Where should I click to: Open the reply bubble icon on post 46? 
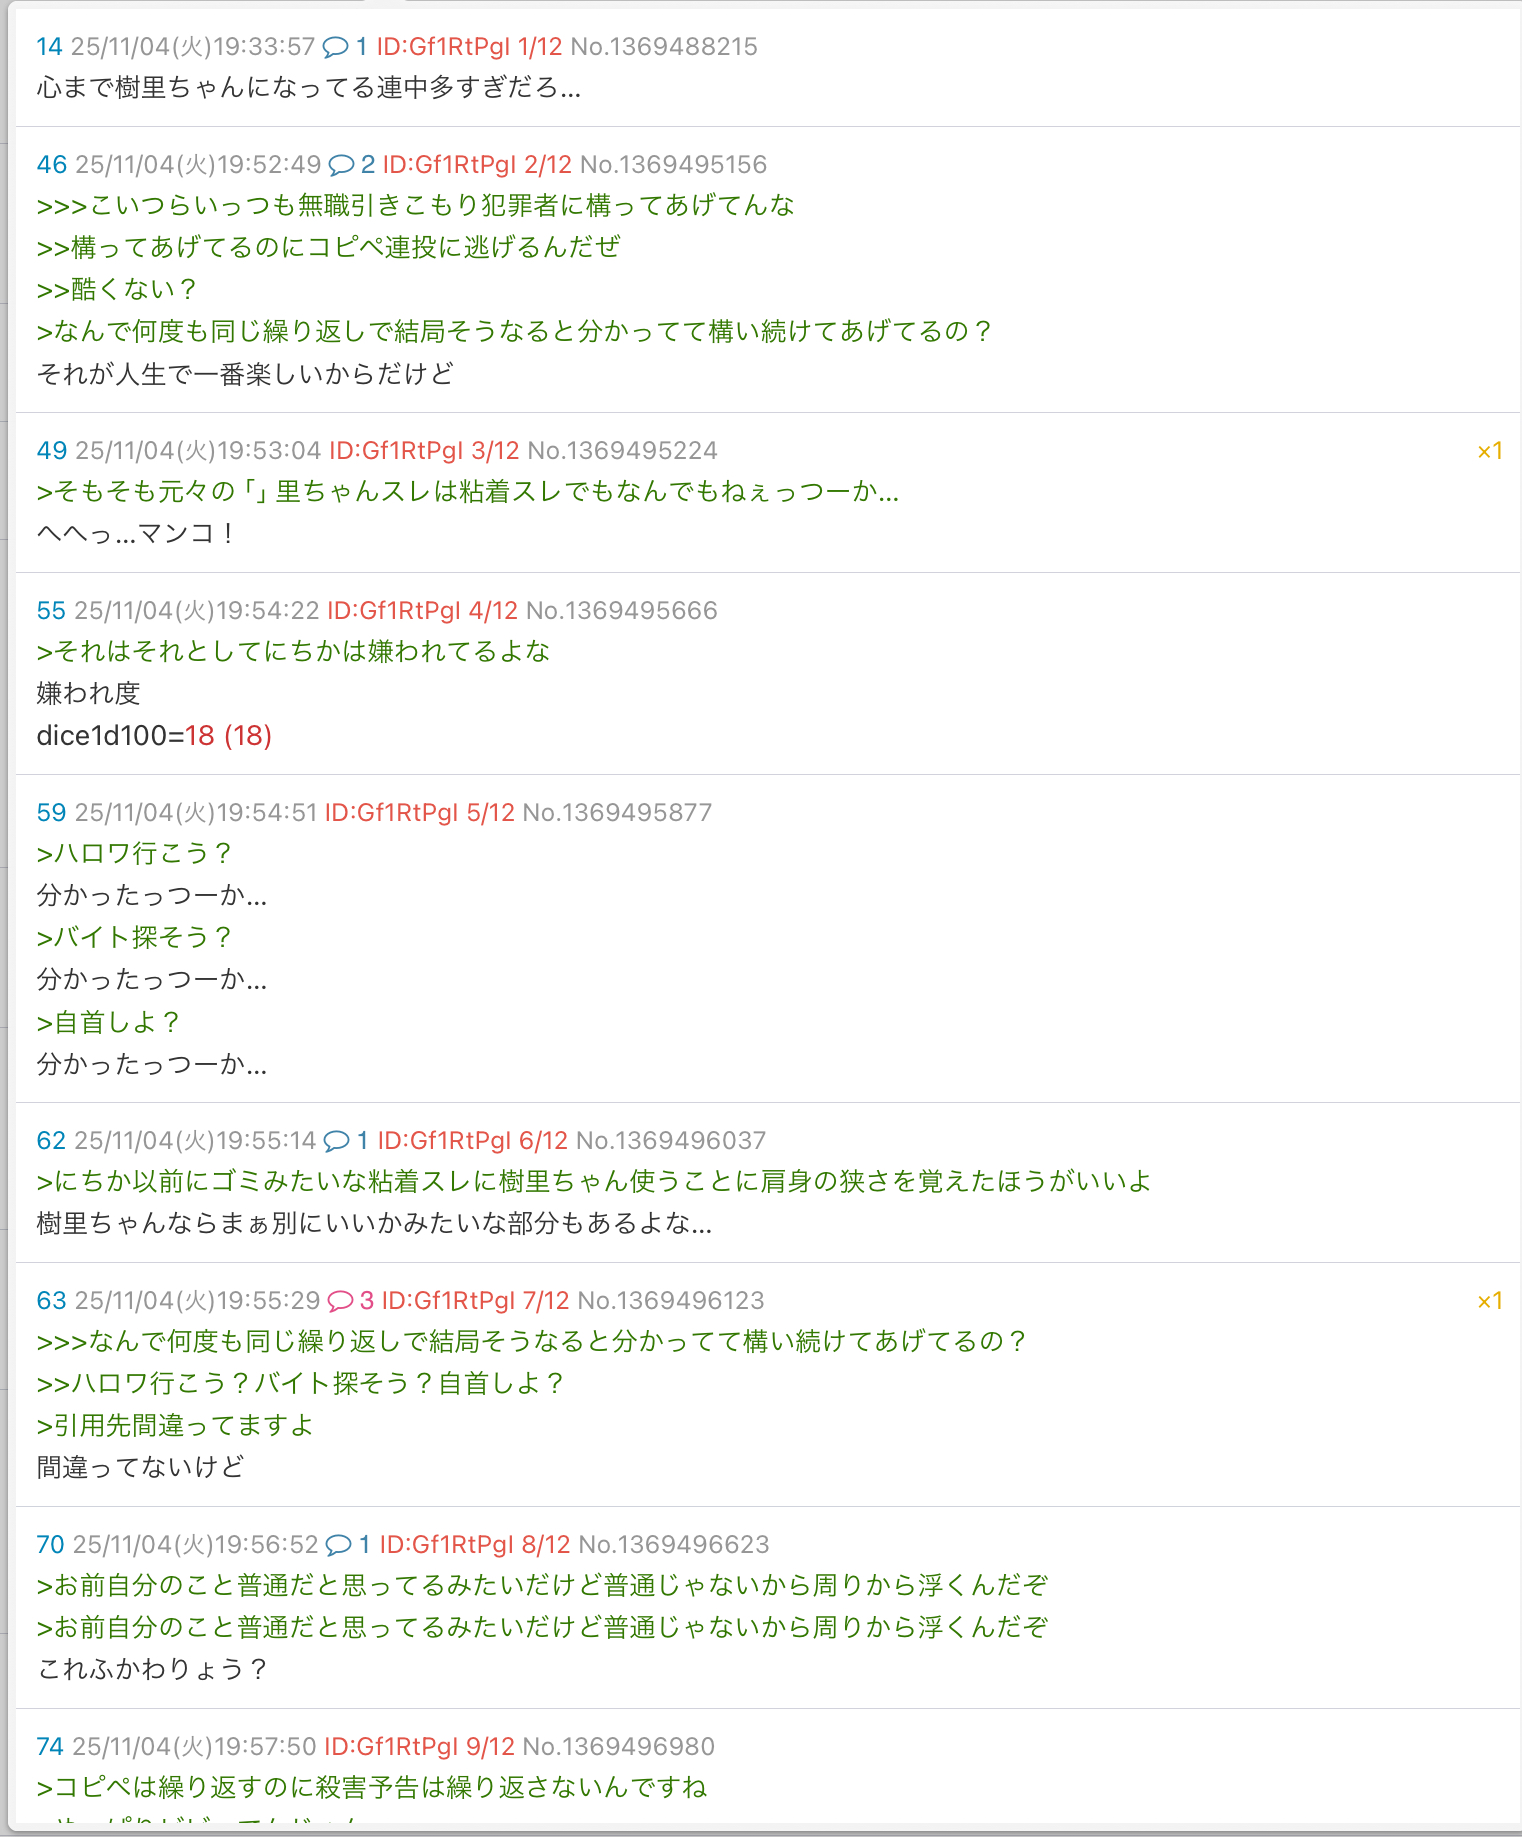click(x=342, y=165)
